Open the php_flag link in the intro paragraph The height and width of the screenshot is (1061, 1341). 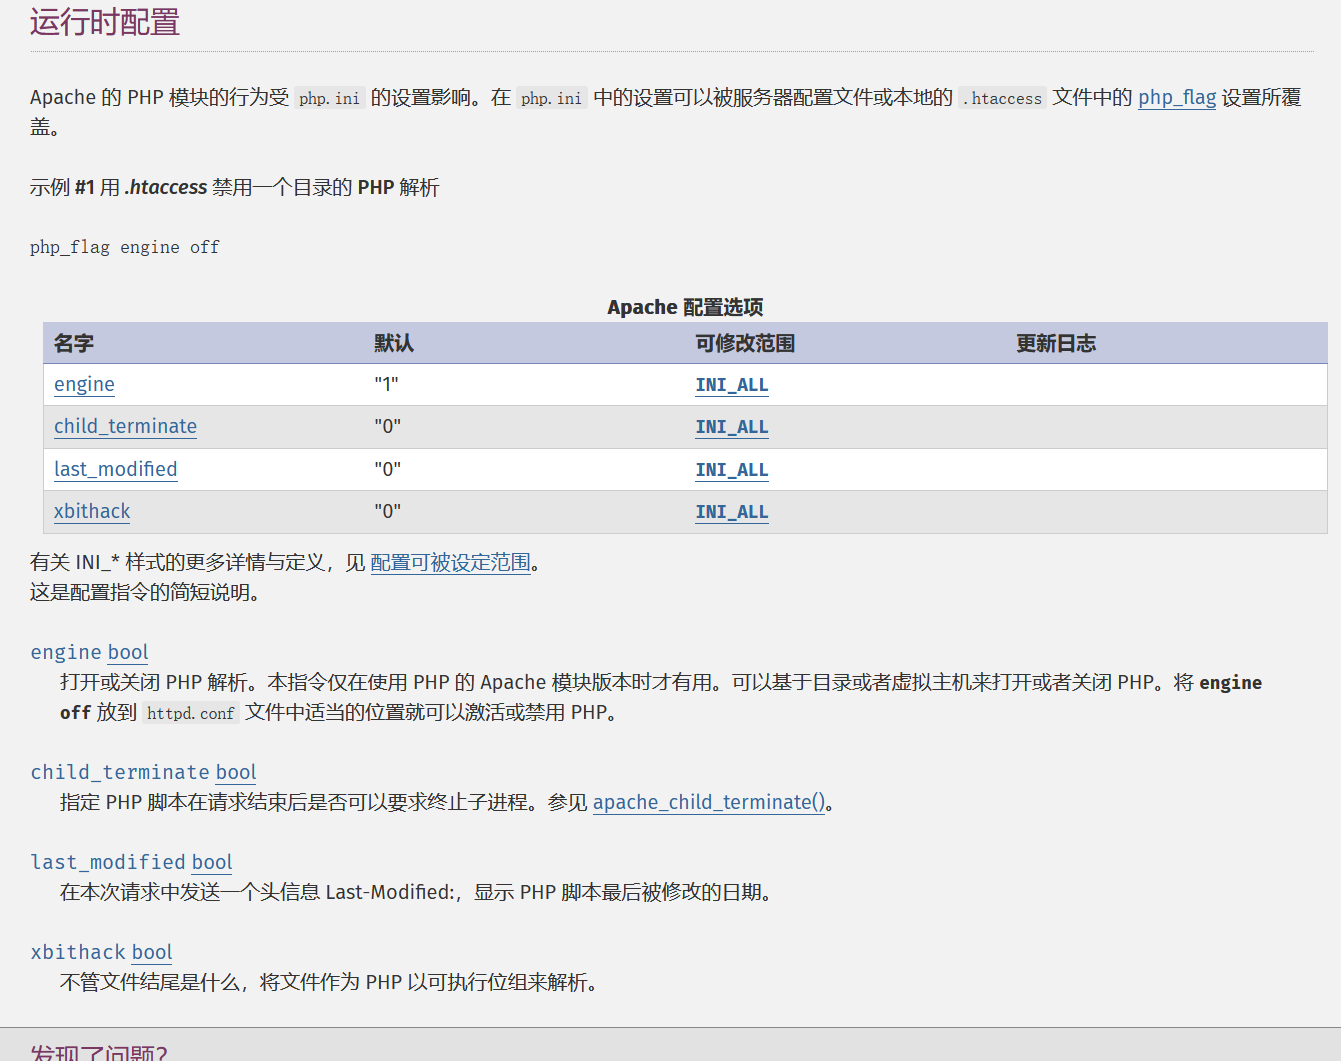[1176, 97]
